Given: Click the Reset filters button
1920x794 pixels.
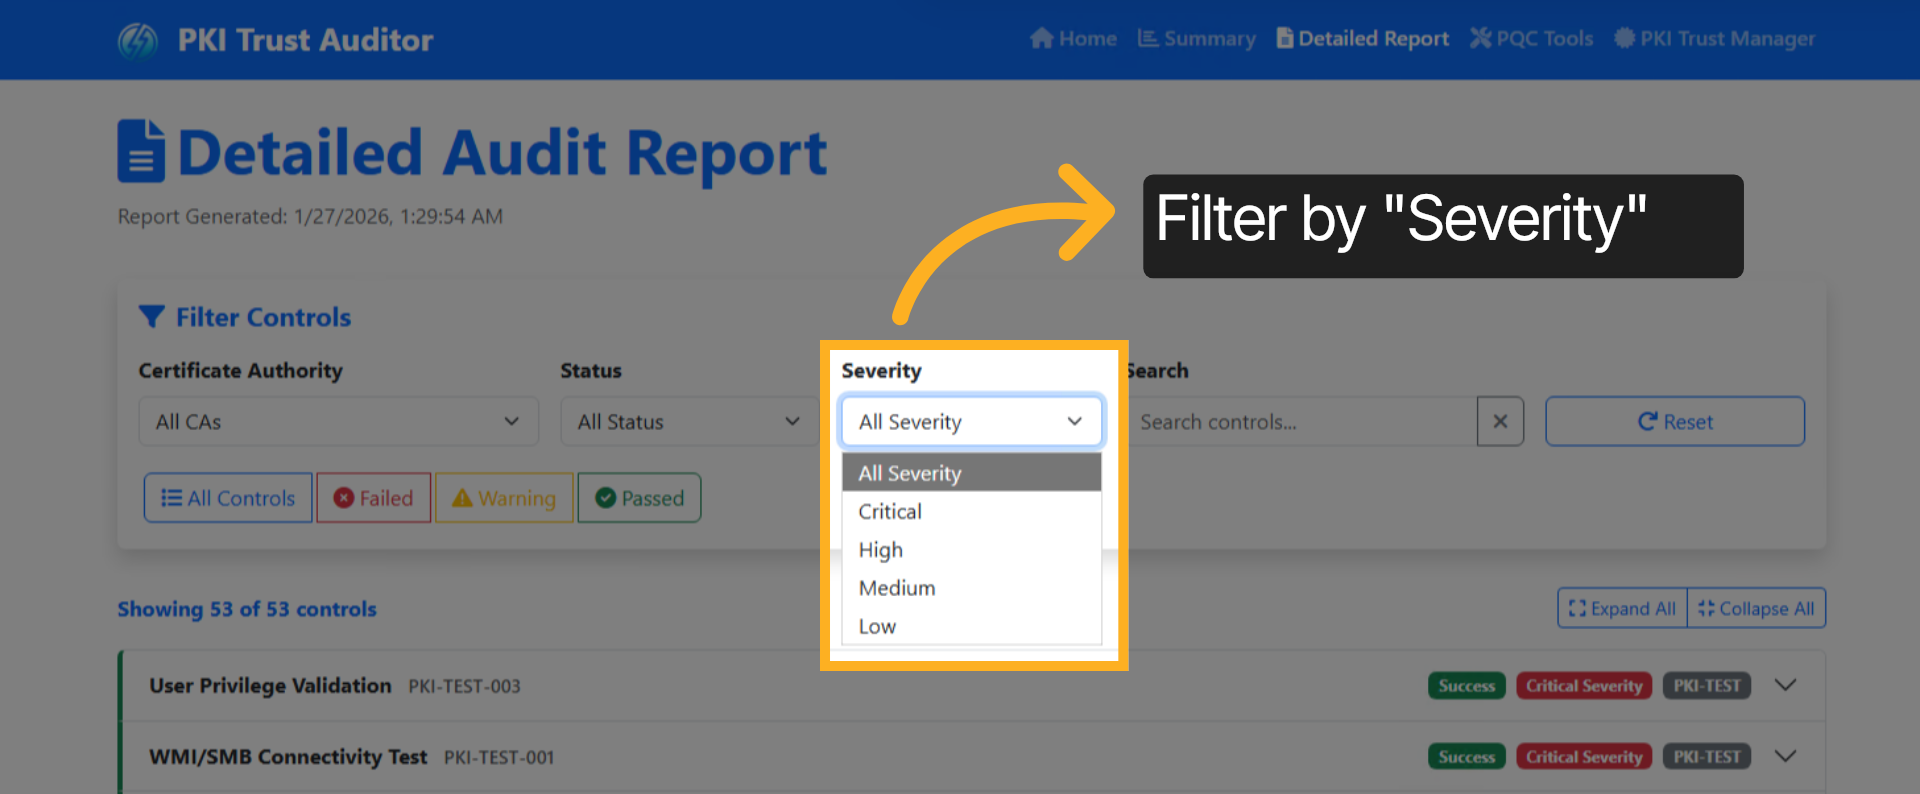Looking at the screenshot, I should [1675, 422].
